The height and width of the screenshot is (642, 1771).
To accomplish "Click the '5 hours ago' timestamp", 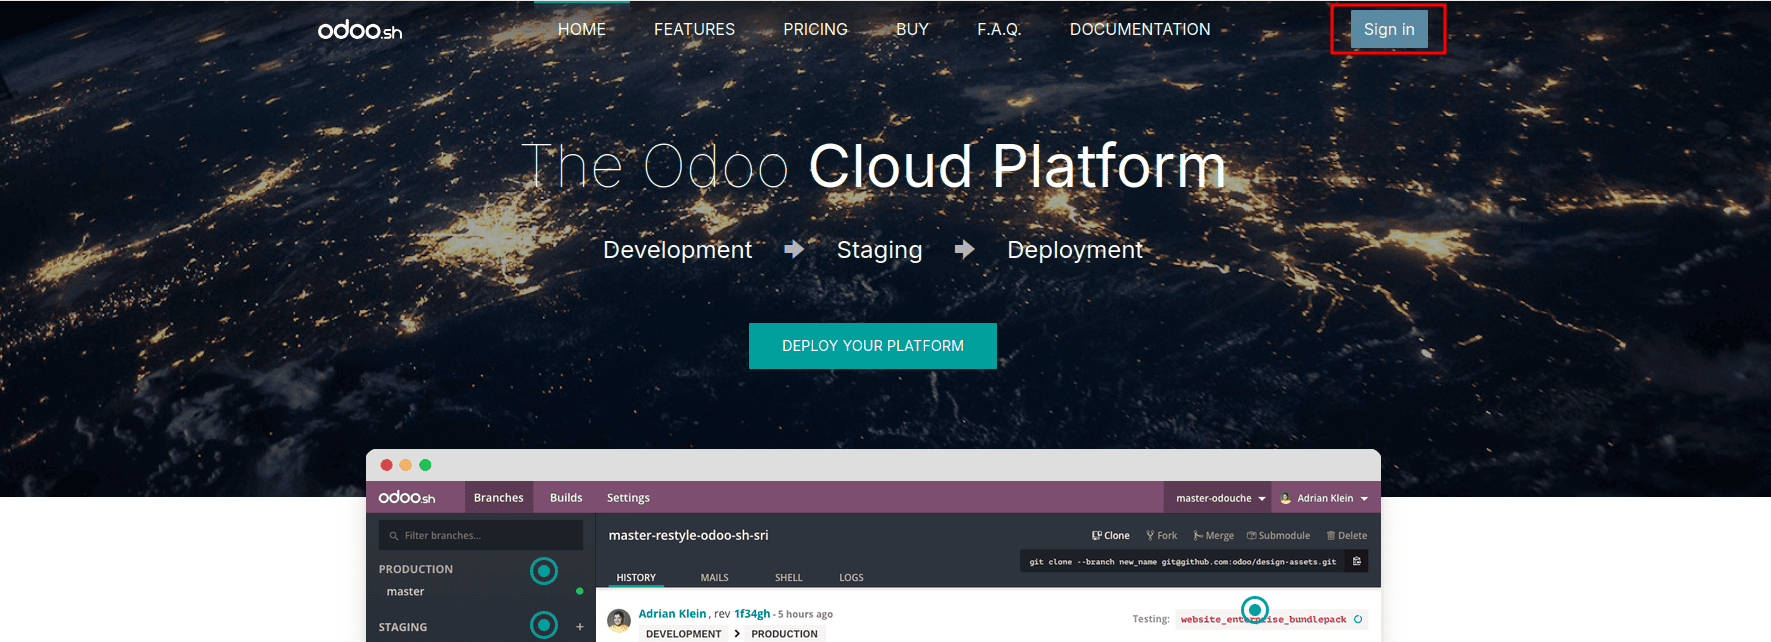I will tap(805, 614).
